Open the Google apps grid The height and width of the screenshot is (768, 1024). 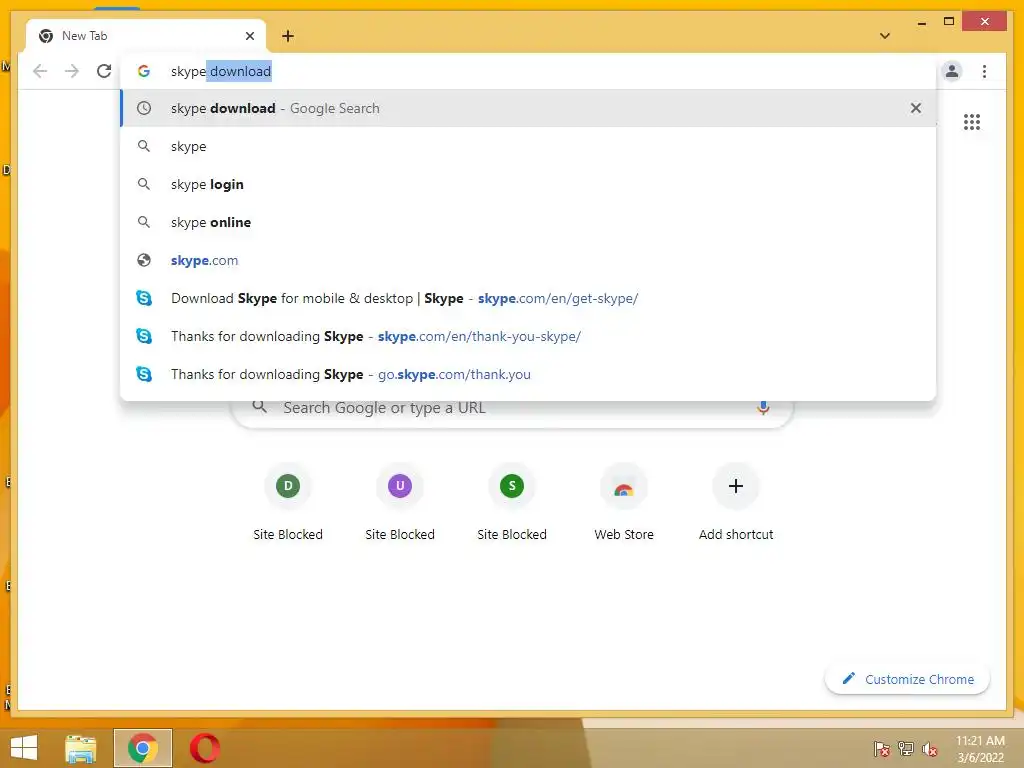pyautogui.click(x=972, y=122)
